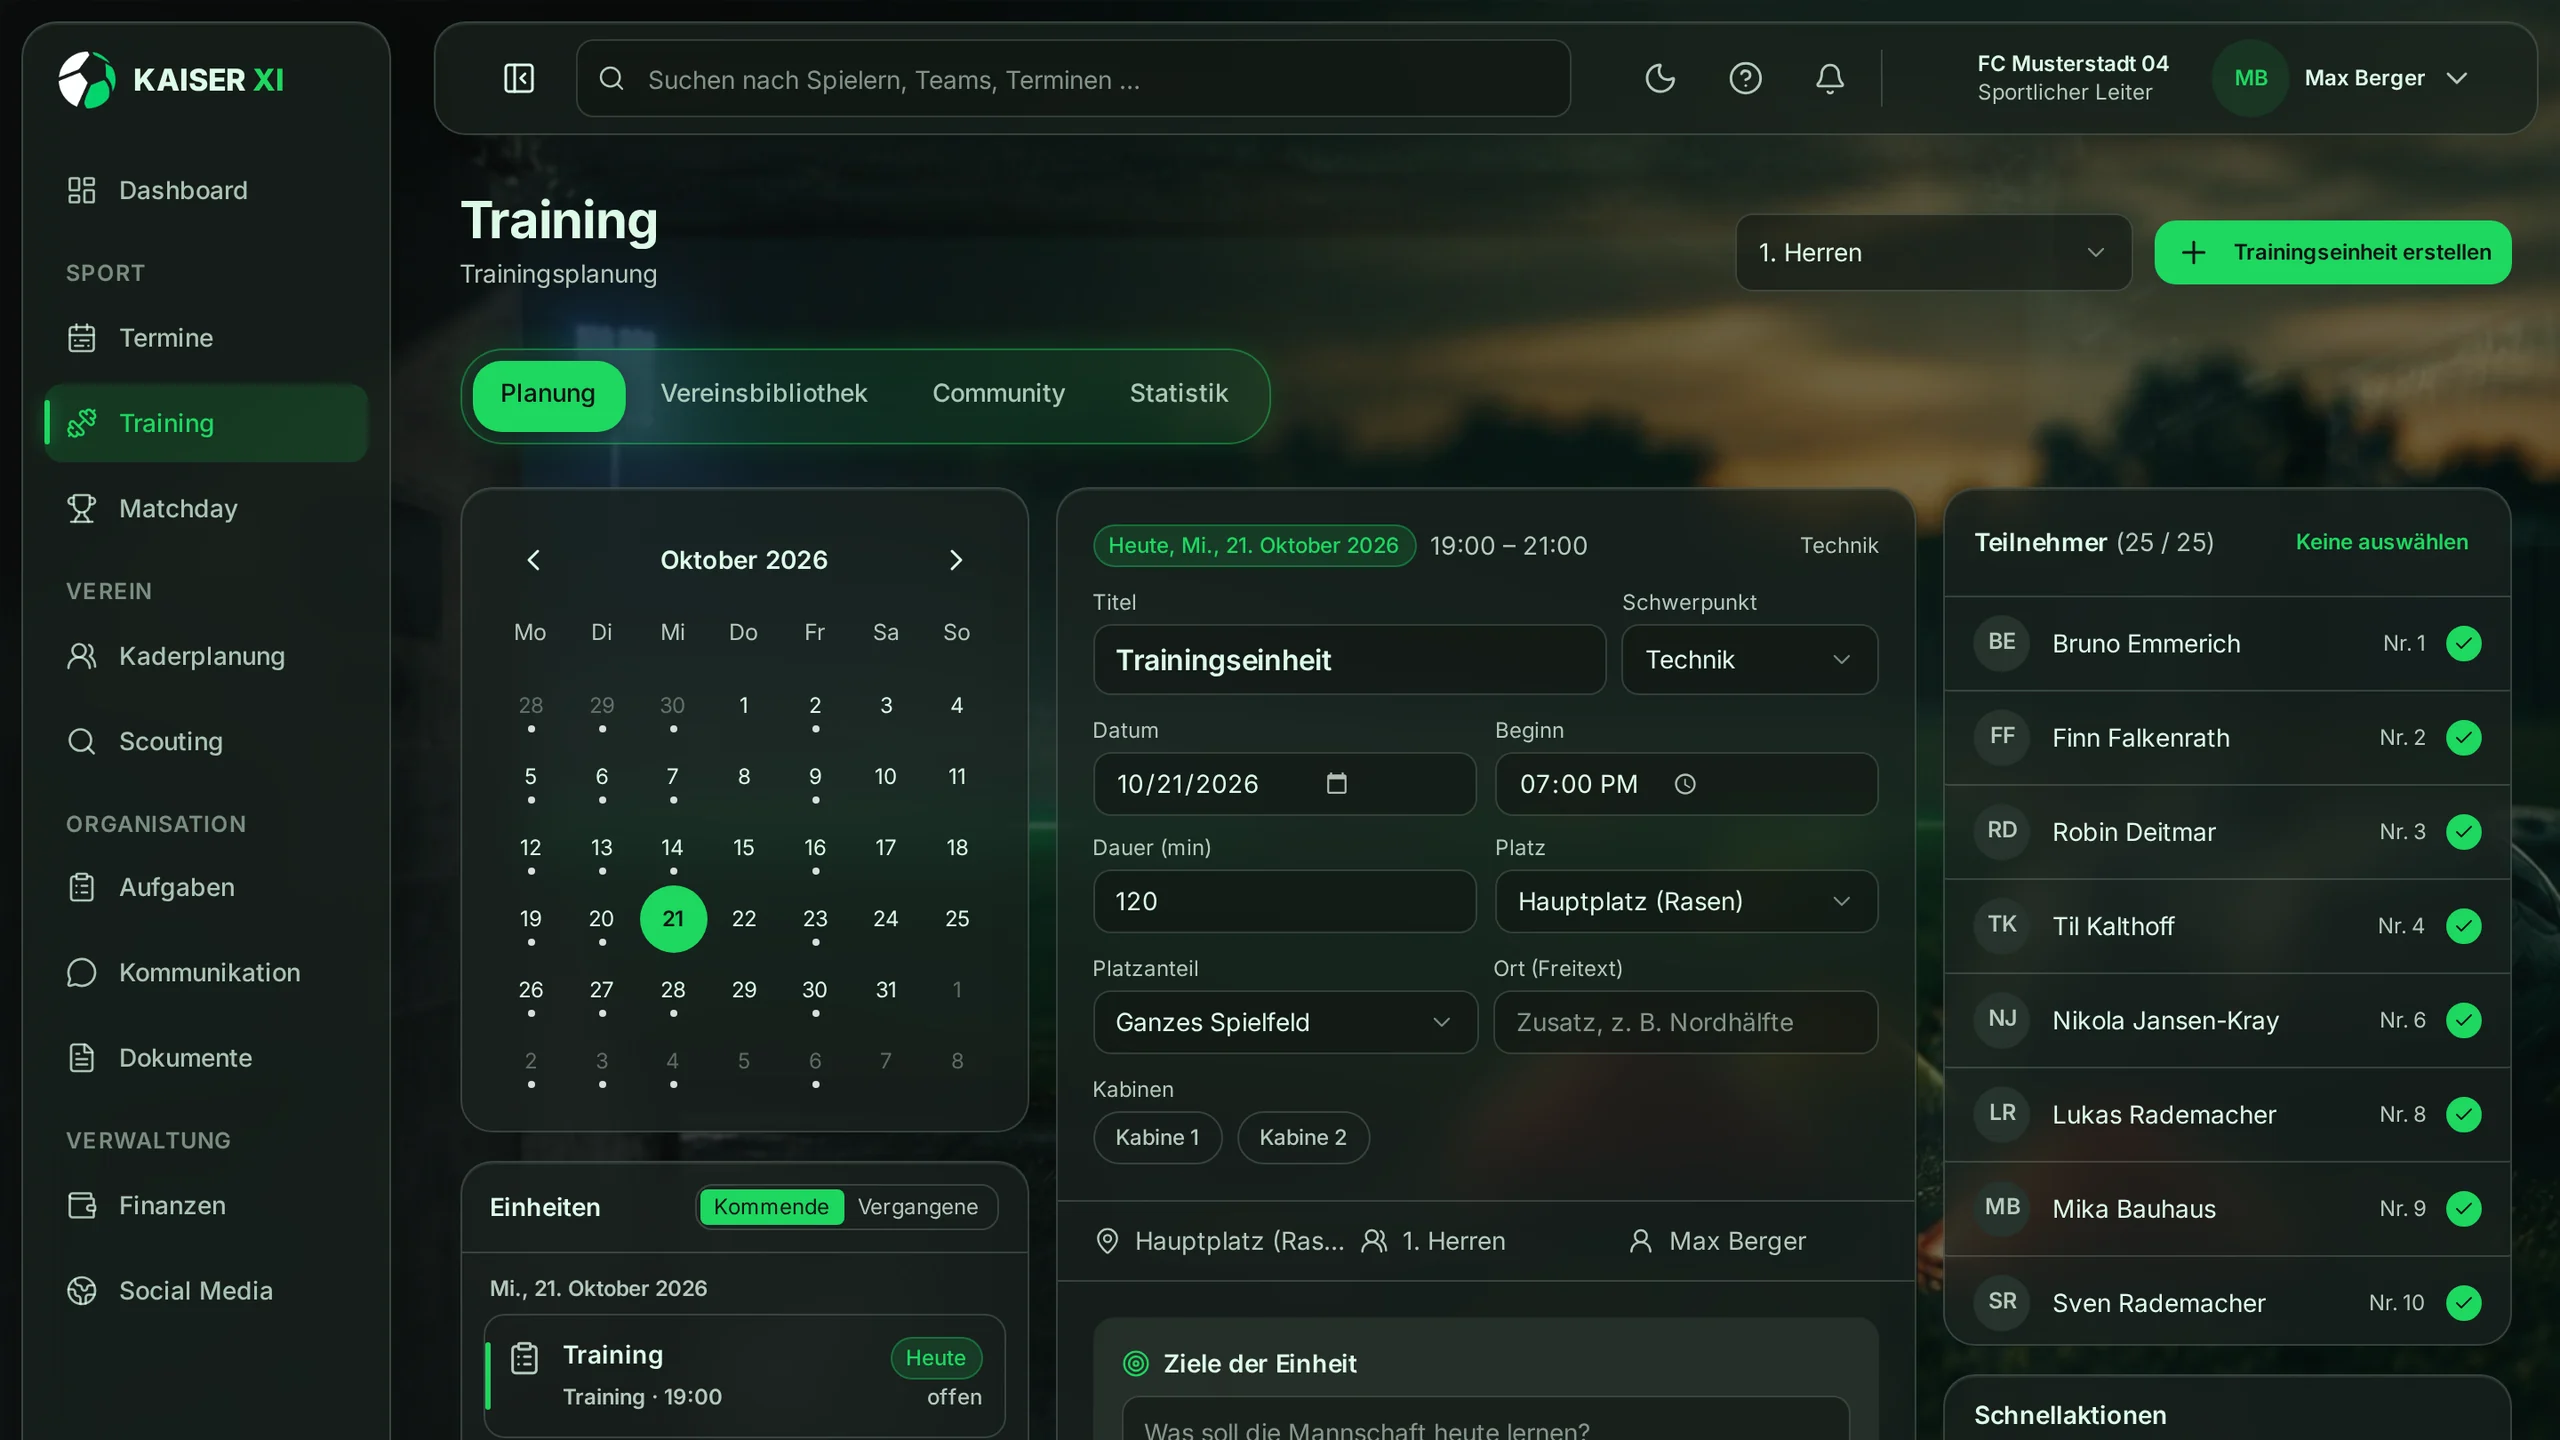Open the Platzanteil Ganzes Spielfeld dropdown
Viewport: 2560px width, 1440px height.
pyautogui.click(x=1285, y=1022)
